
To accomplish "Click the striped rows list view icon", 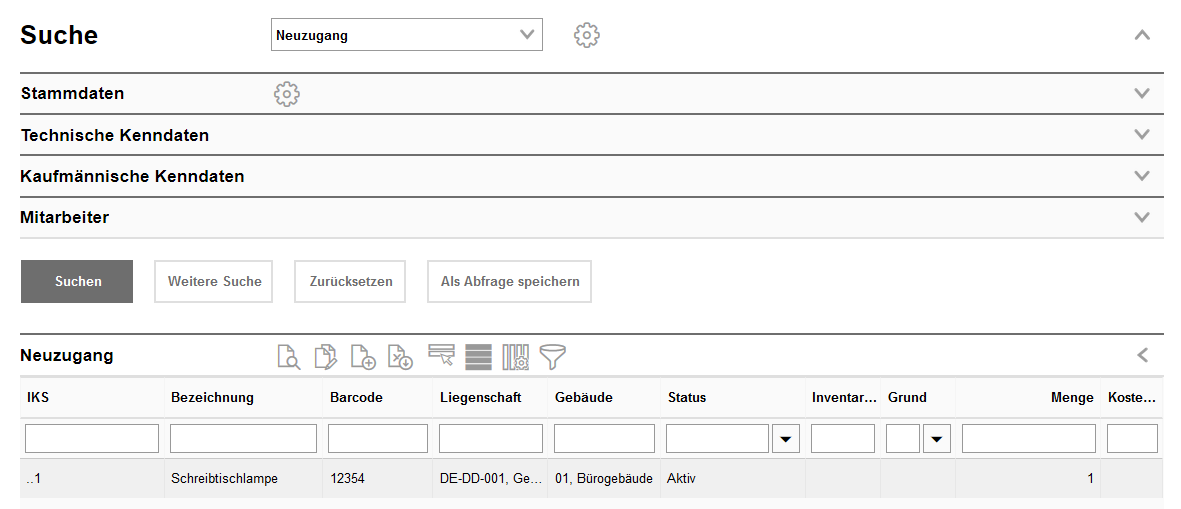I will 478,357.
